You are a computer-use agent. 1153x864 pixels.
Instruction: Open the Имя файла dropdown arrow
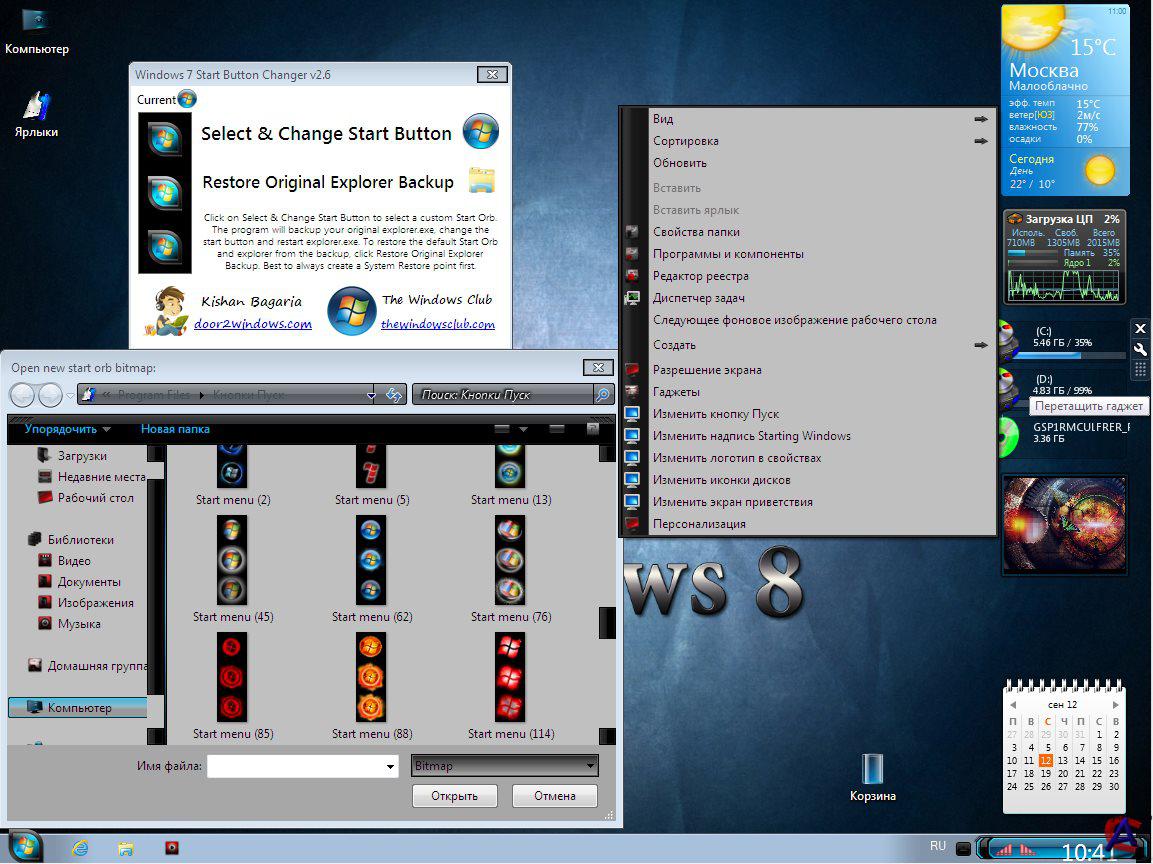coord(390,767)
